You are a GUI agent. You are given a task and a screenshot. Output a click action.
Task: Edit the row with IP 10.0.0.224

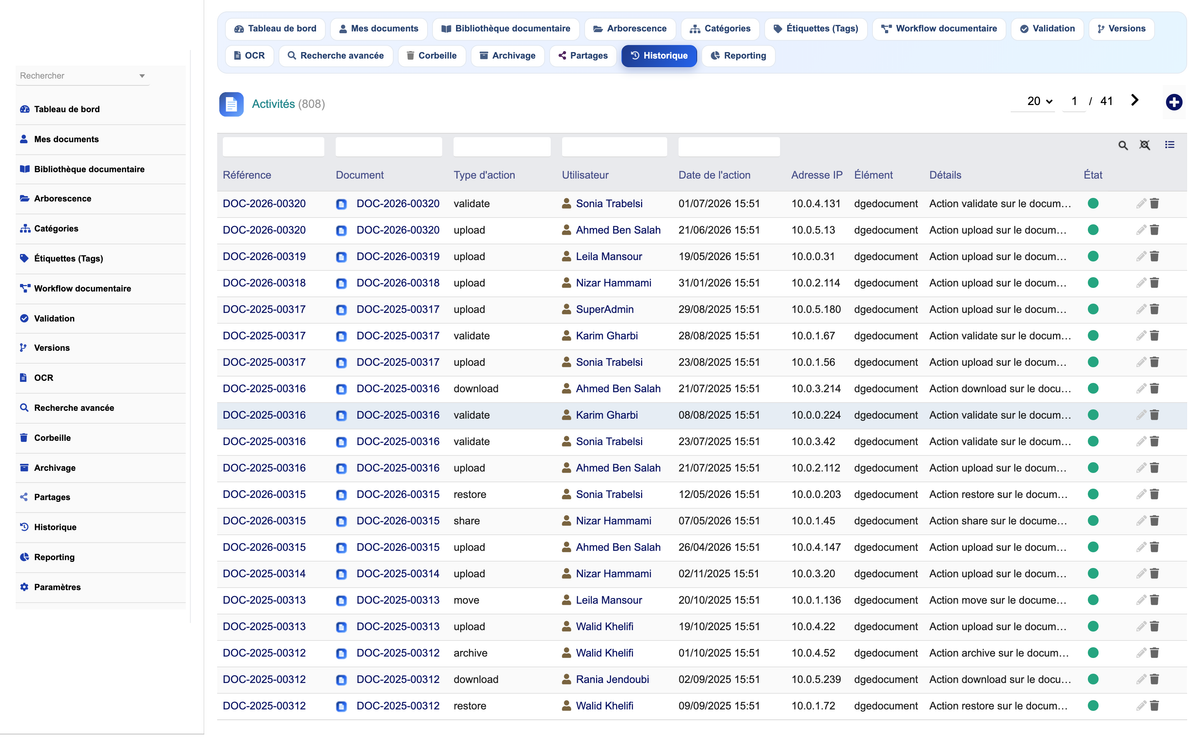(1141, 415)
